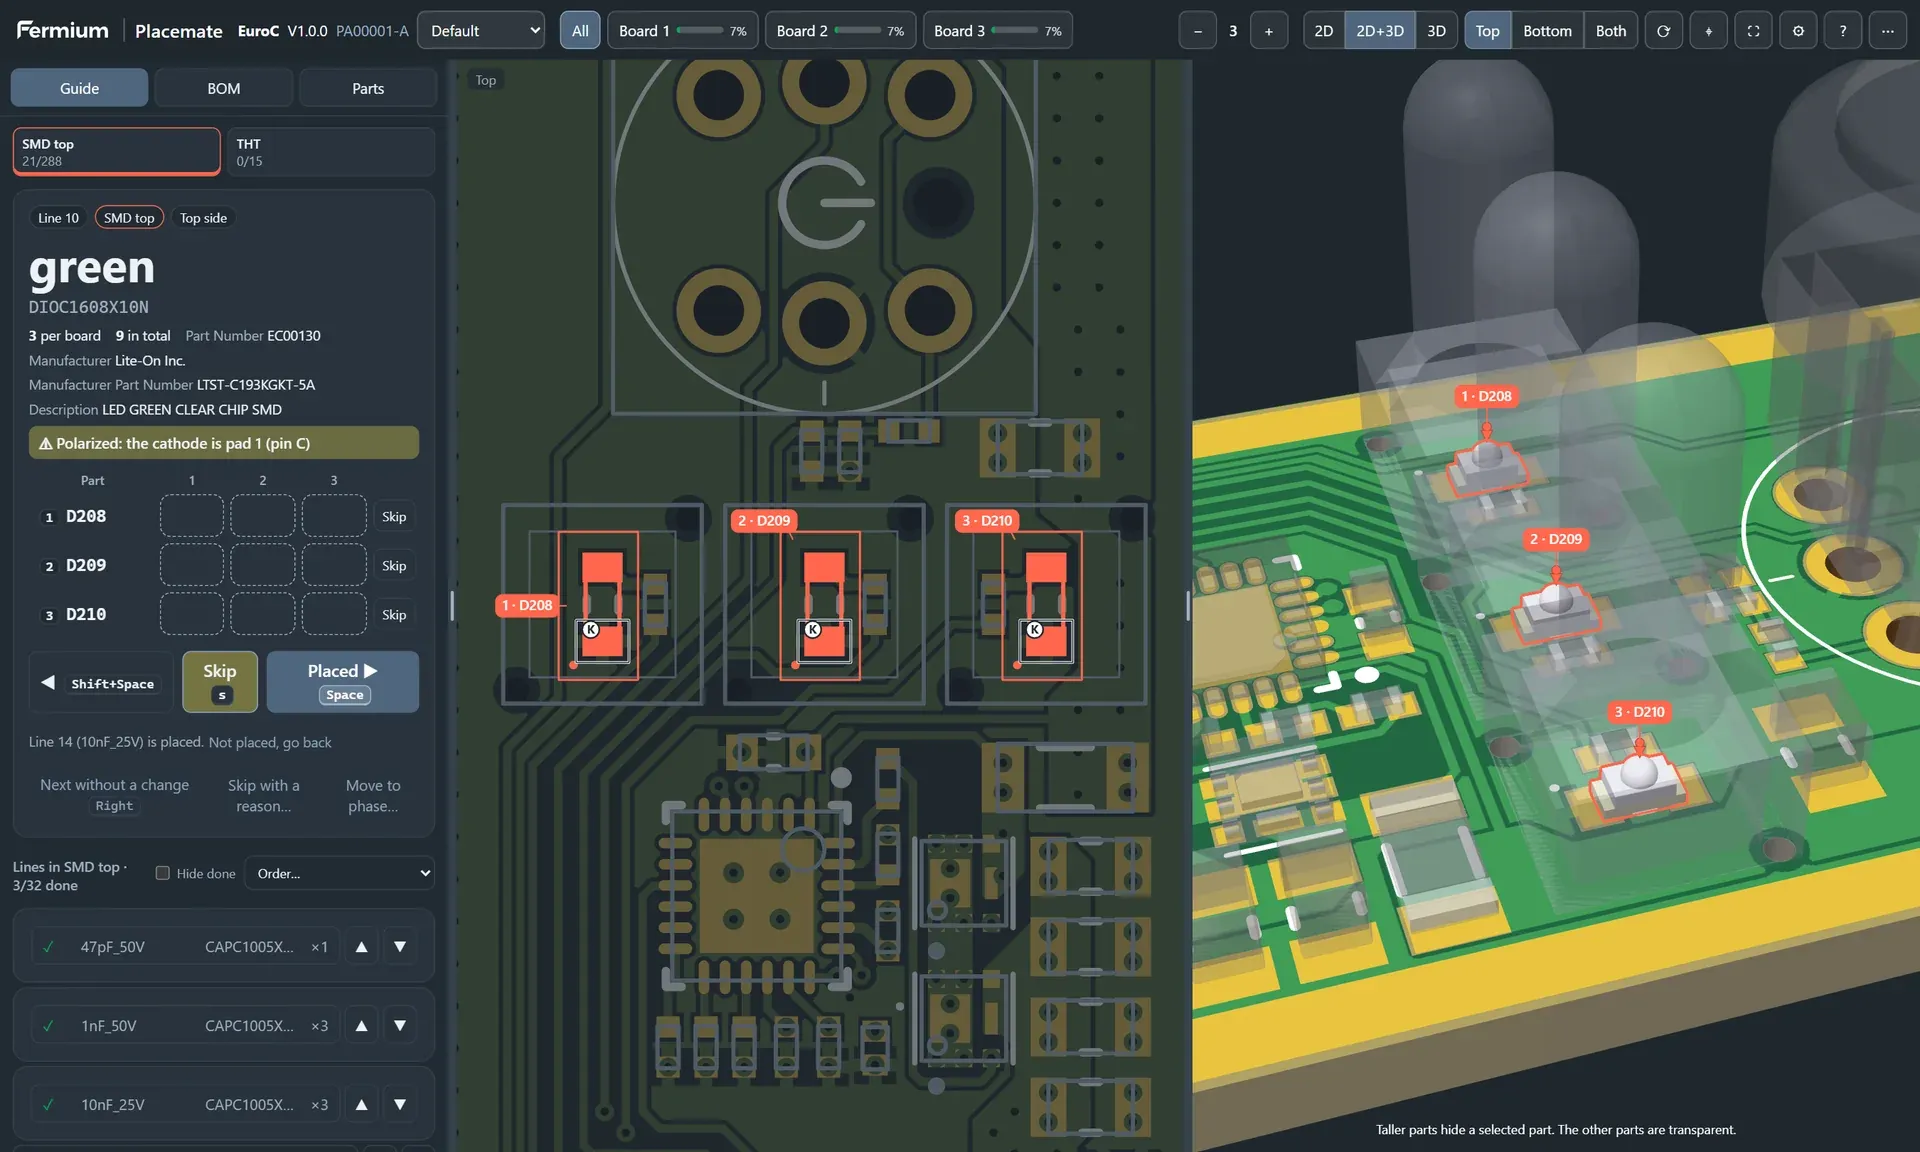Move the 10nF_25V line up

[362, 1104]
